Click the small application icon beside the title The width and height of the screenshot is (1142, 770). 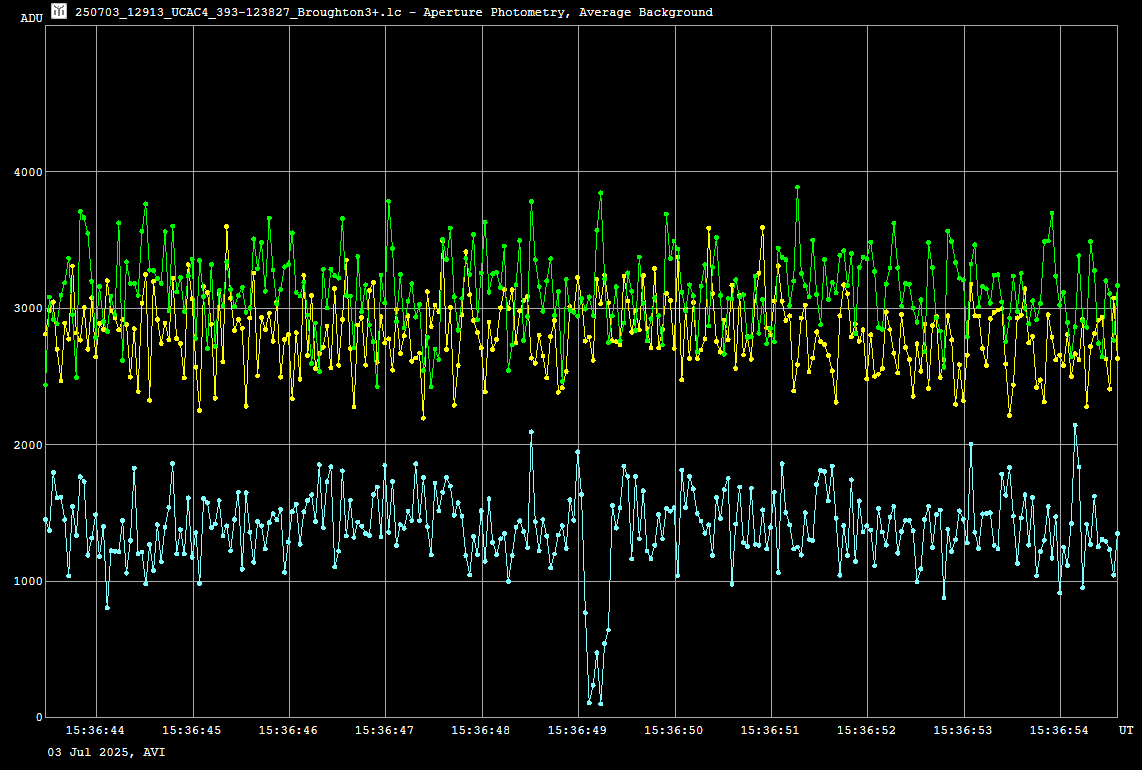(x=59, y=11)
